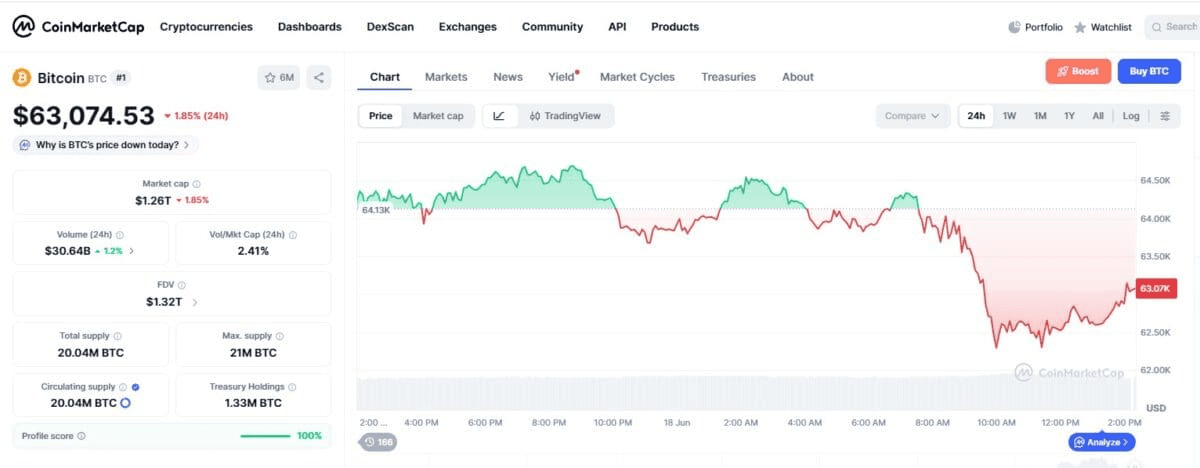Click the Buy BTC button
Image resolution: width=1200 pixels, height=468 pixels.
[1149, 71]
